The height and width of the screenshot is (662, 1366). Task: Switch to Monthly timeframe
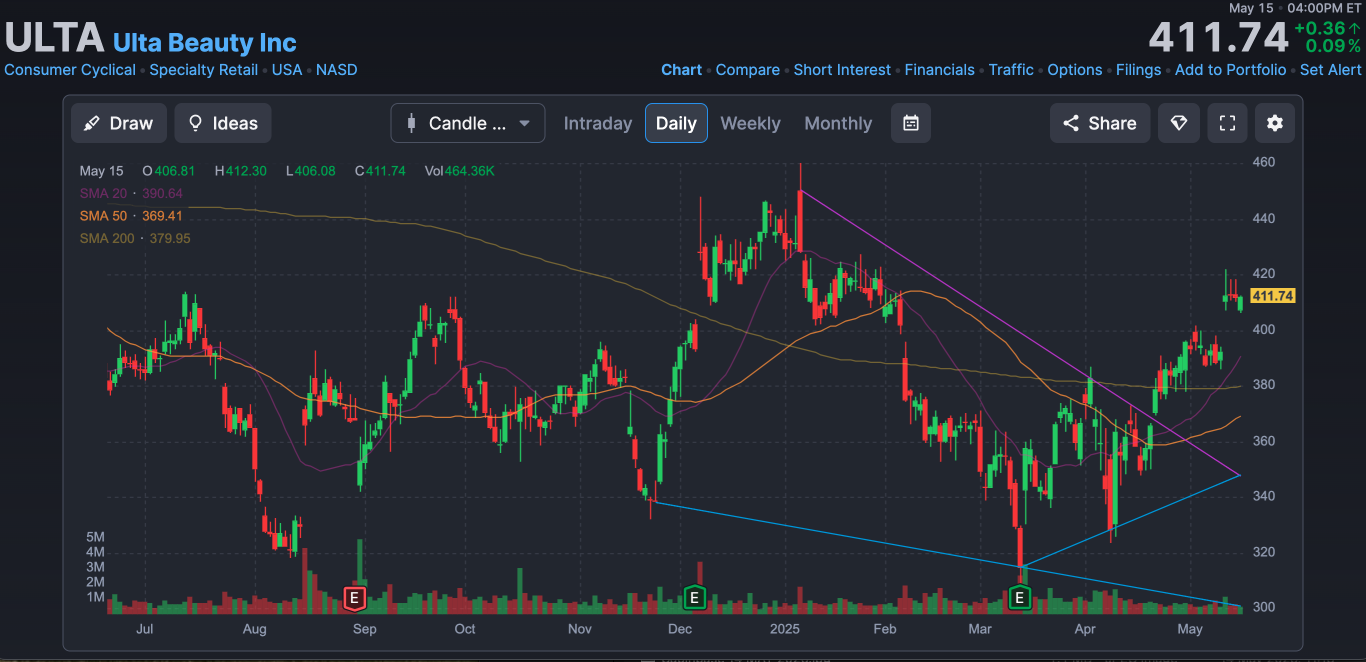click(x=838, y=123)
